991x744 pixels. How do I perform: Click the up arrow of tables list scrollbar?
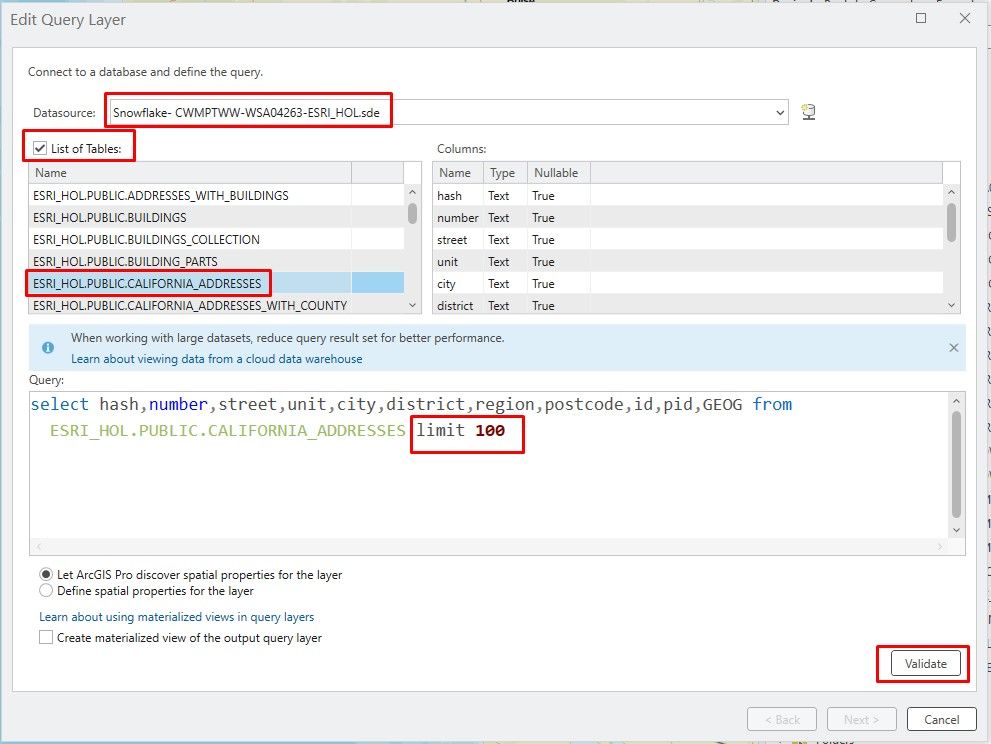[x=412, y=192]
